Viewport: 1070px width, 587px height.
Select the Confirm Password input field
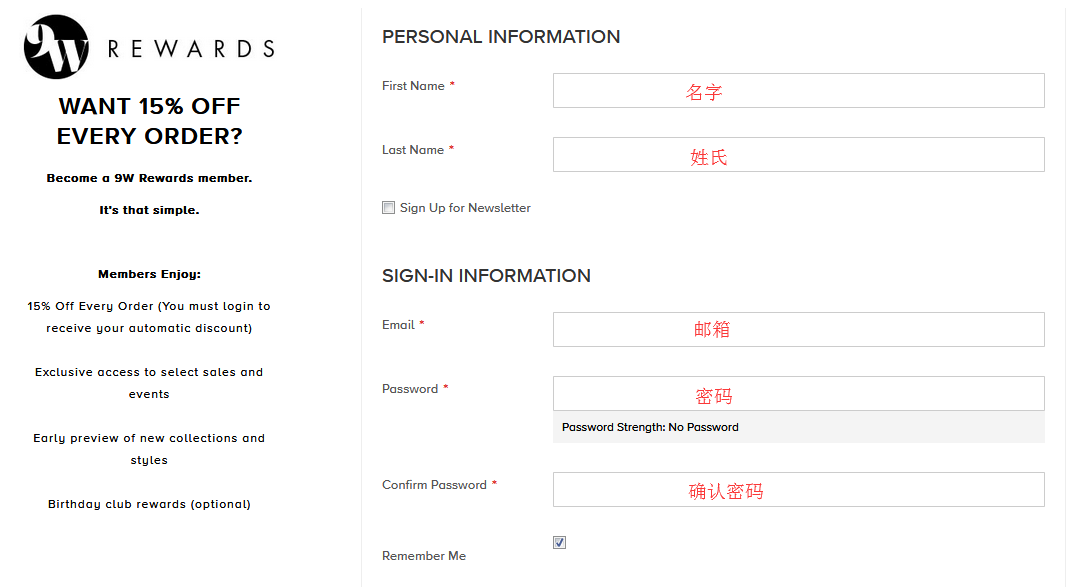pos(798,490)
